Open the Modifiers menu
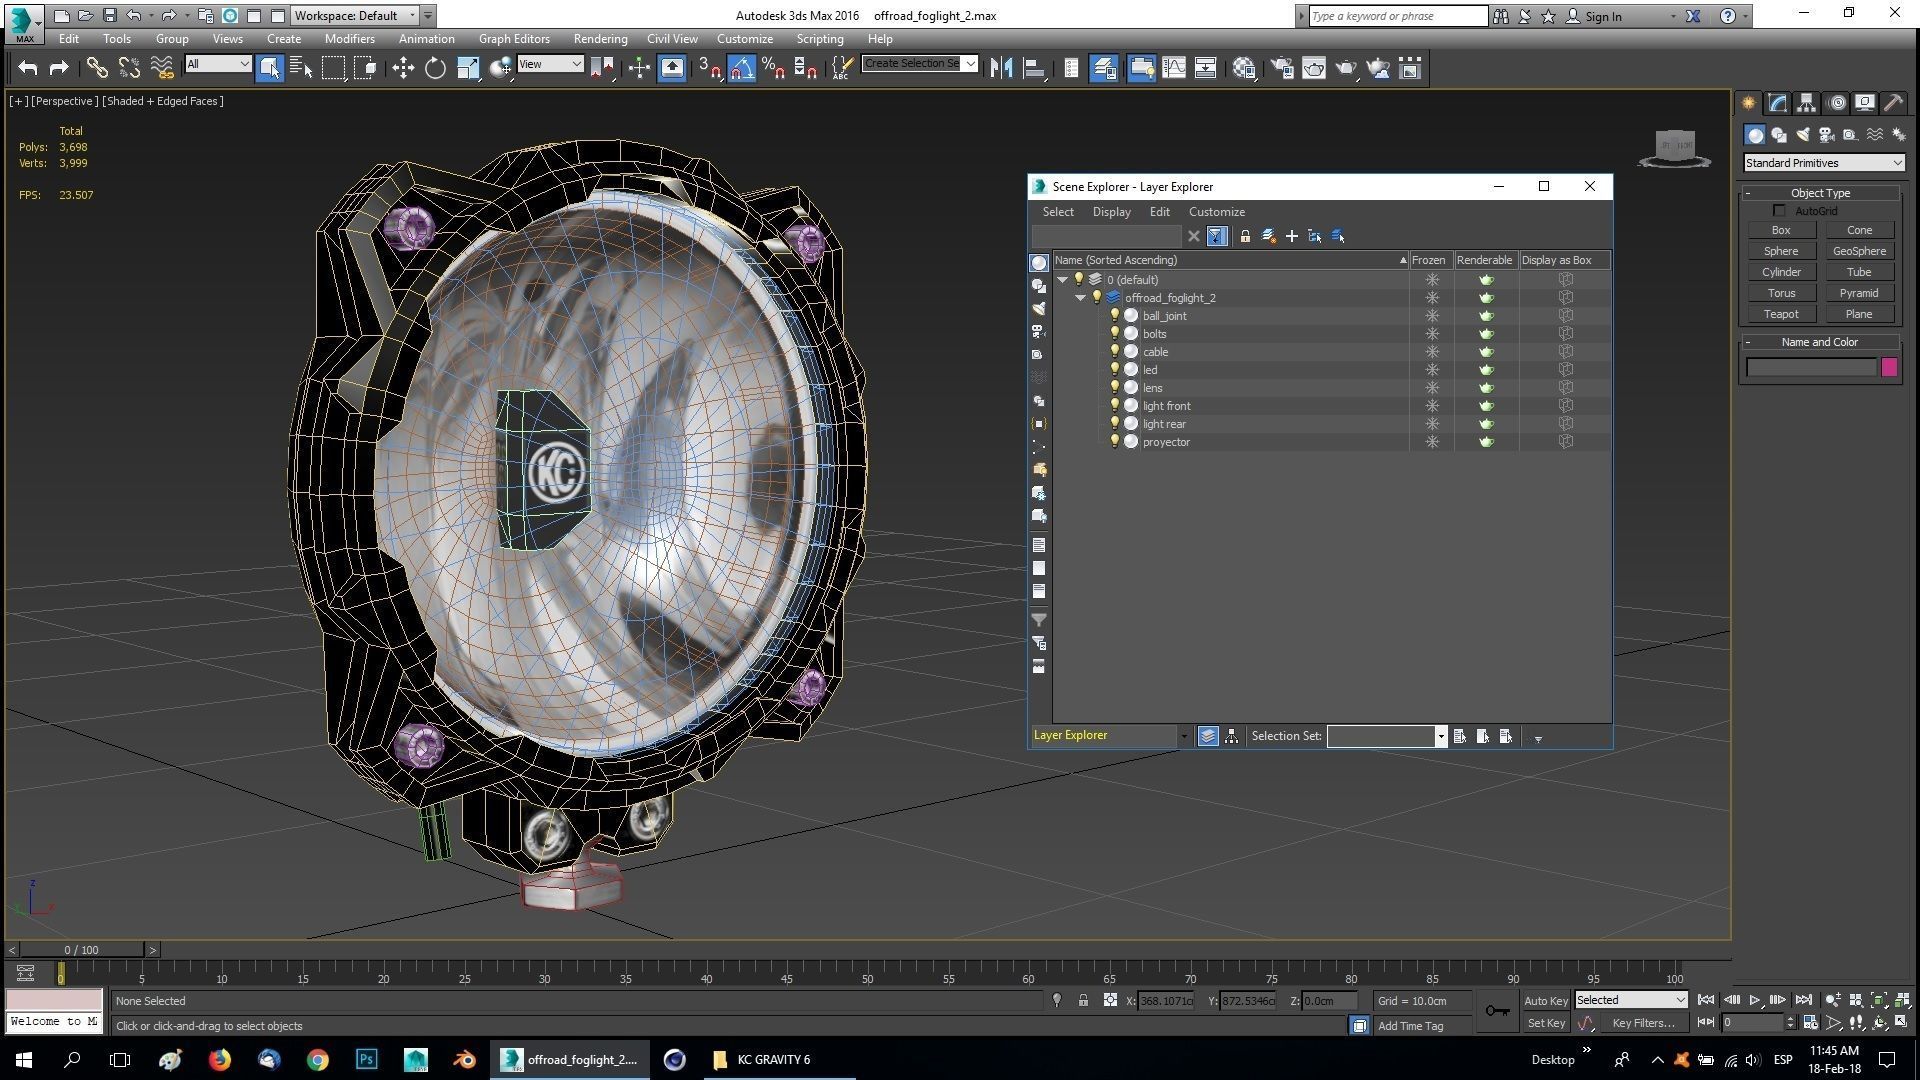 pyautogui.click(x=349, y=39)
